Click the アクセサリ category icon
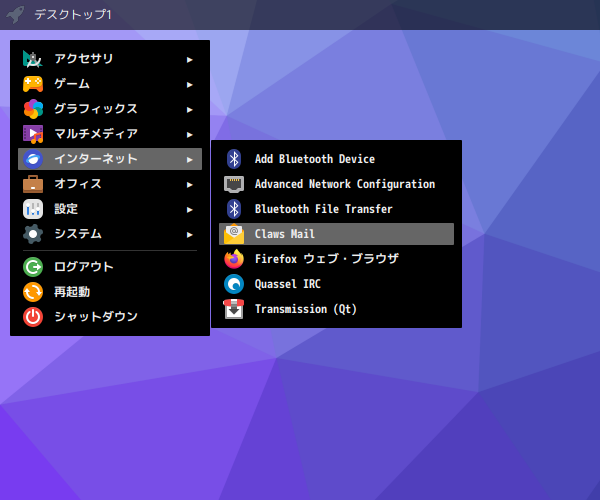Image resolution: width=600 pixels, height=500 pixels. tap(33, 59)
